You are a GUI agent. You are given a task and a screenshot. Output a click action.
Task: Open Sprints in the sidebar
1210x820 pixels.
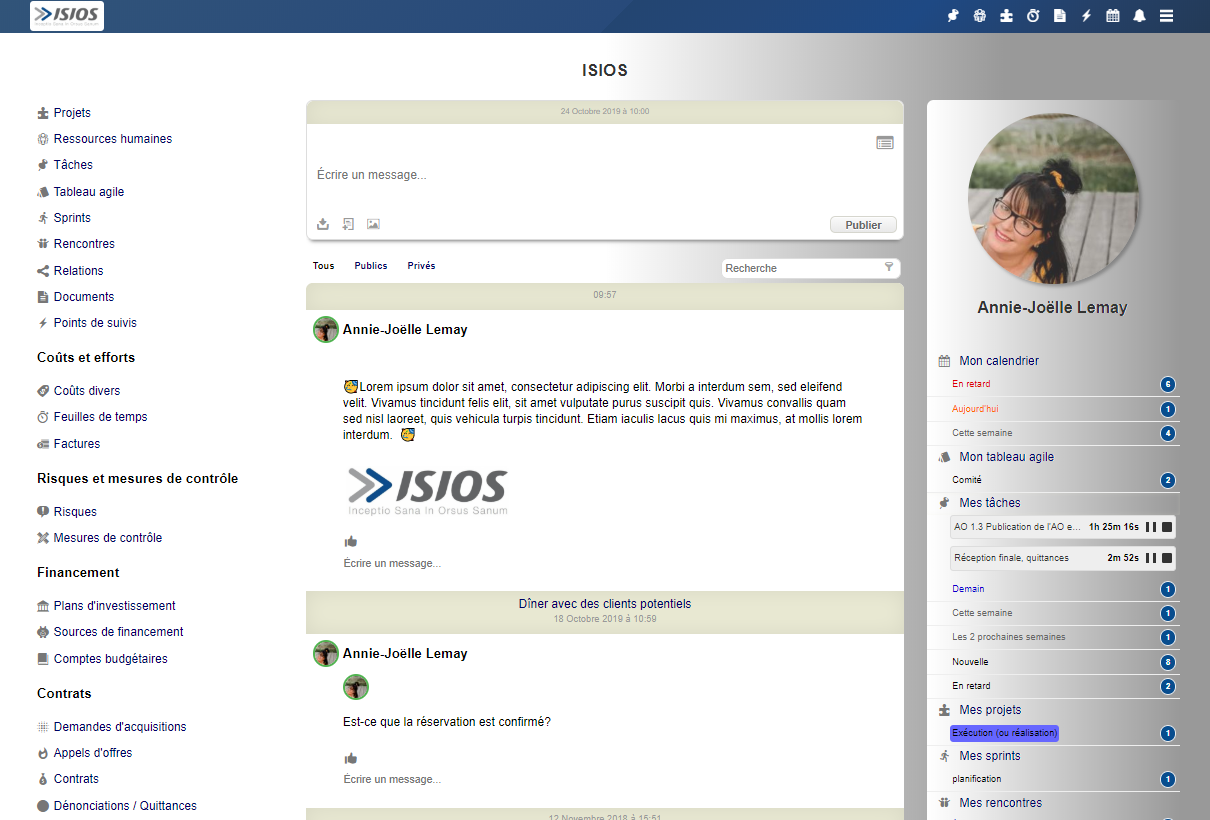72,218
